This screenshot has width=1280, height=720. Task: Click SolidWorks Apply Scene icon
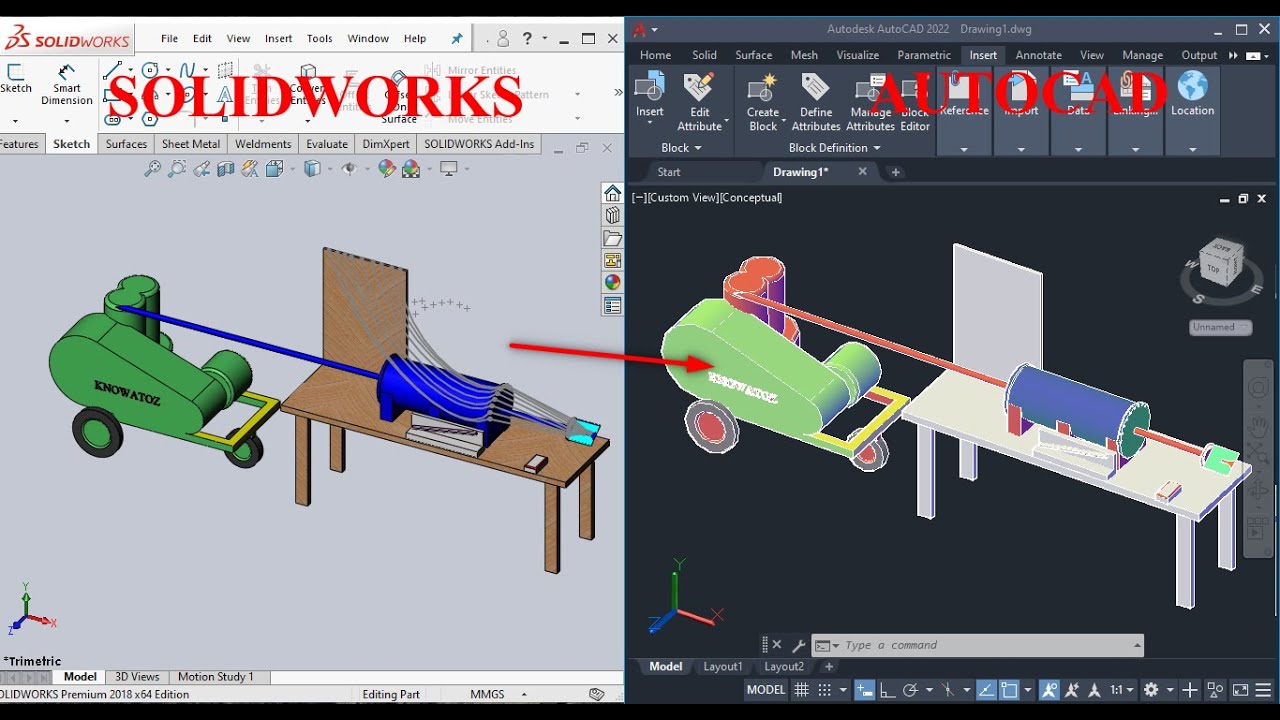[x=411, y=169]
